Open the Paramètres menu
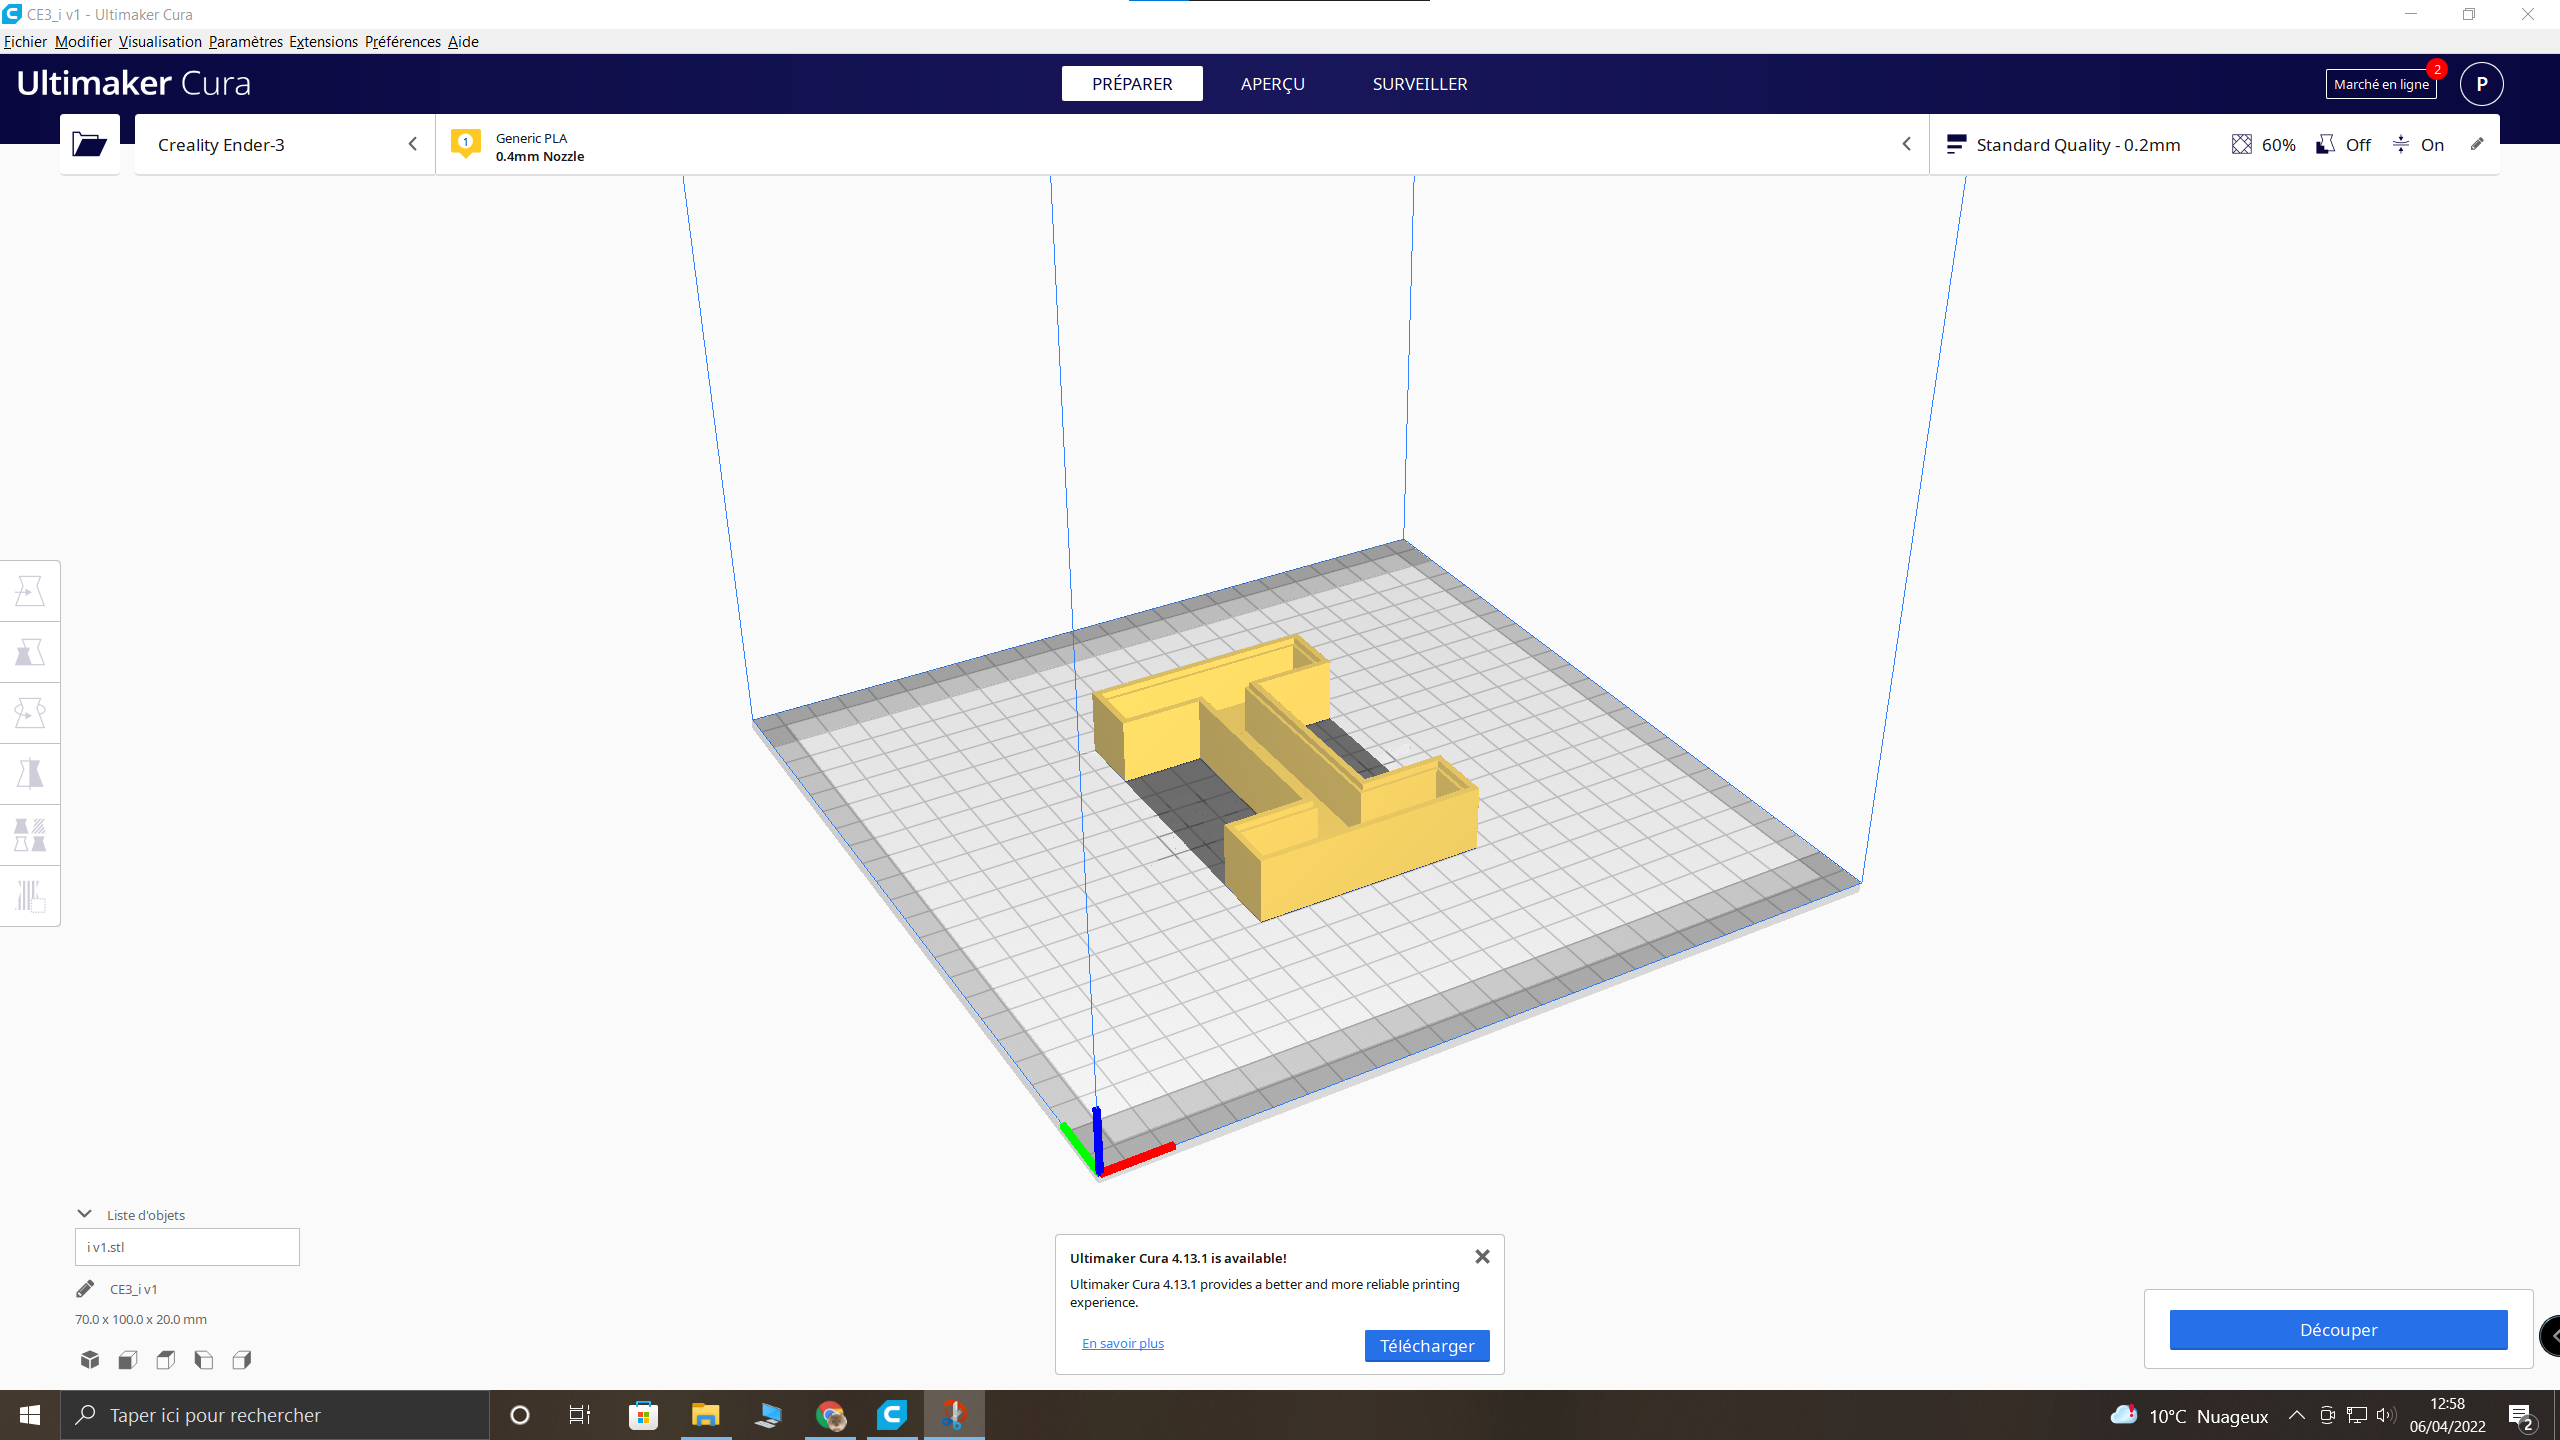 click(246, 41)
